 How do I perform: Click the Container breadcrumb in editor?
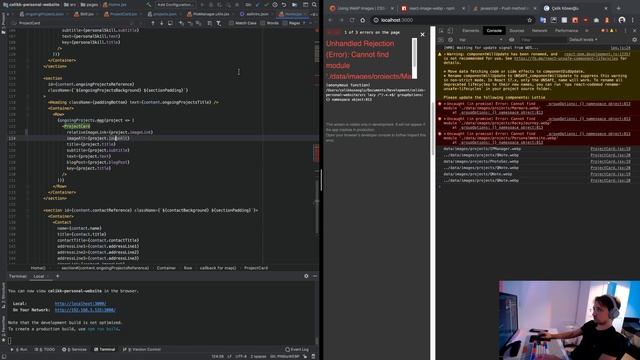[166, 268]
